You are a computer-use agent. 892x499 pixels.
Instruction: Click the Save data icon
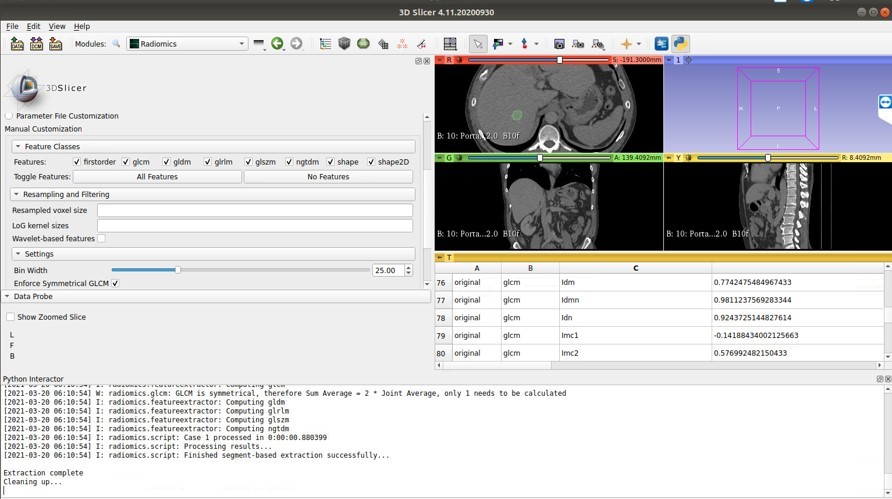[55, 44]
